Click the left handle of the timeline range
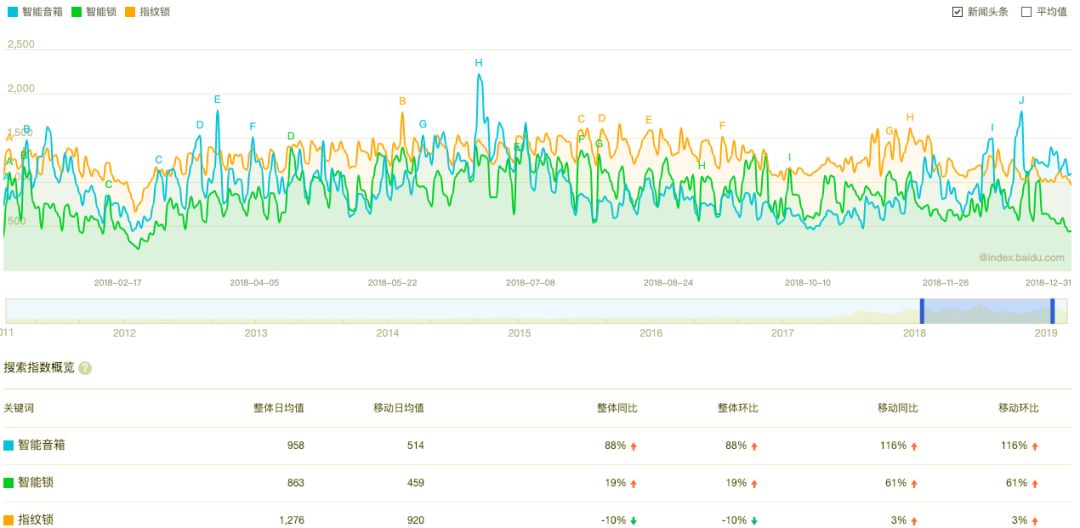Image resolution: width=1080 pixels, height=528 pixels. pos(922,311)
